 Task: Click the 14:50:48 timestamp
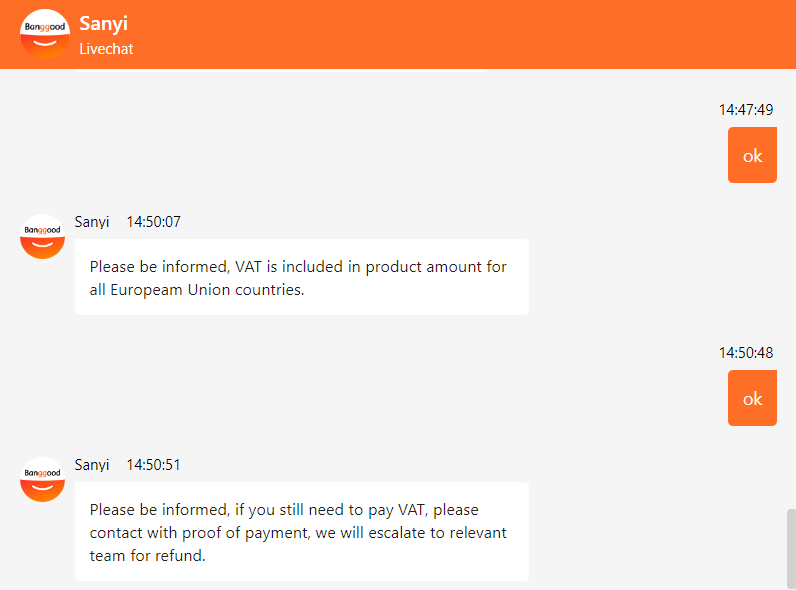[x=746, y=353]
